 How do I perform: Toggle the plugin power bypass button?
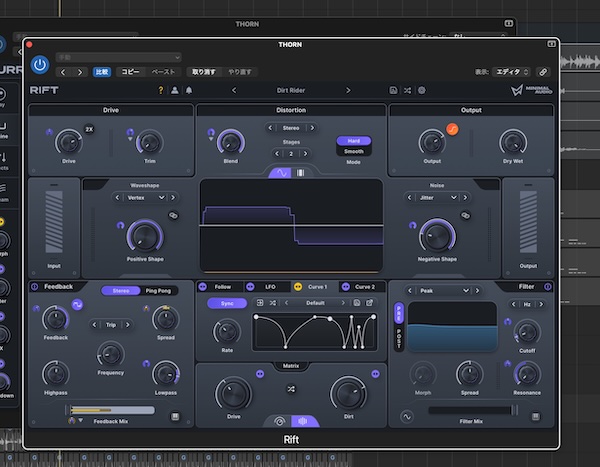(40, 65)
